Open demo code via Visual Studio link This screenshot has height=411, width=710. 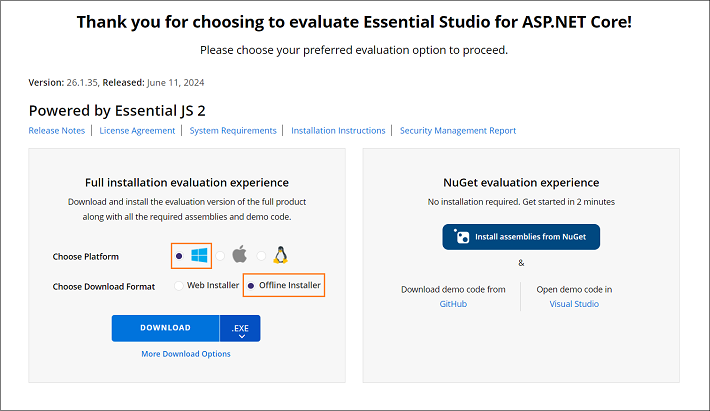tap(574, 304)
